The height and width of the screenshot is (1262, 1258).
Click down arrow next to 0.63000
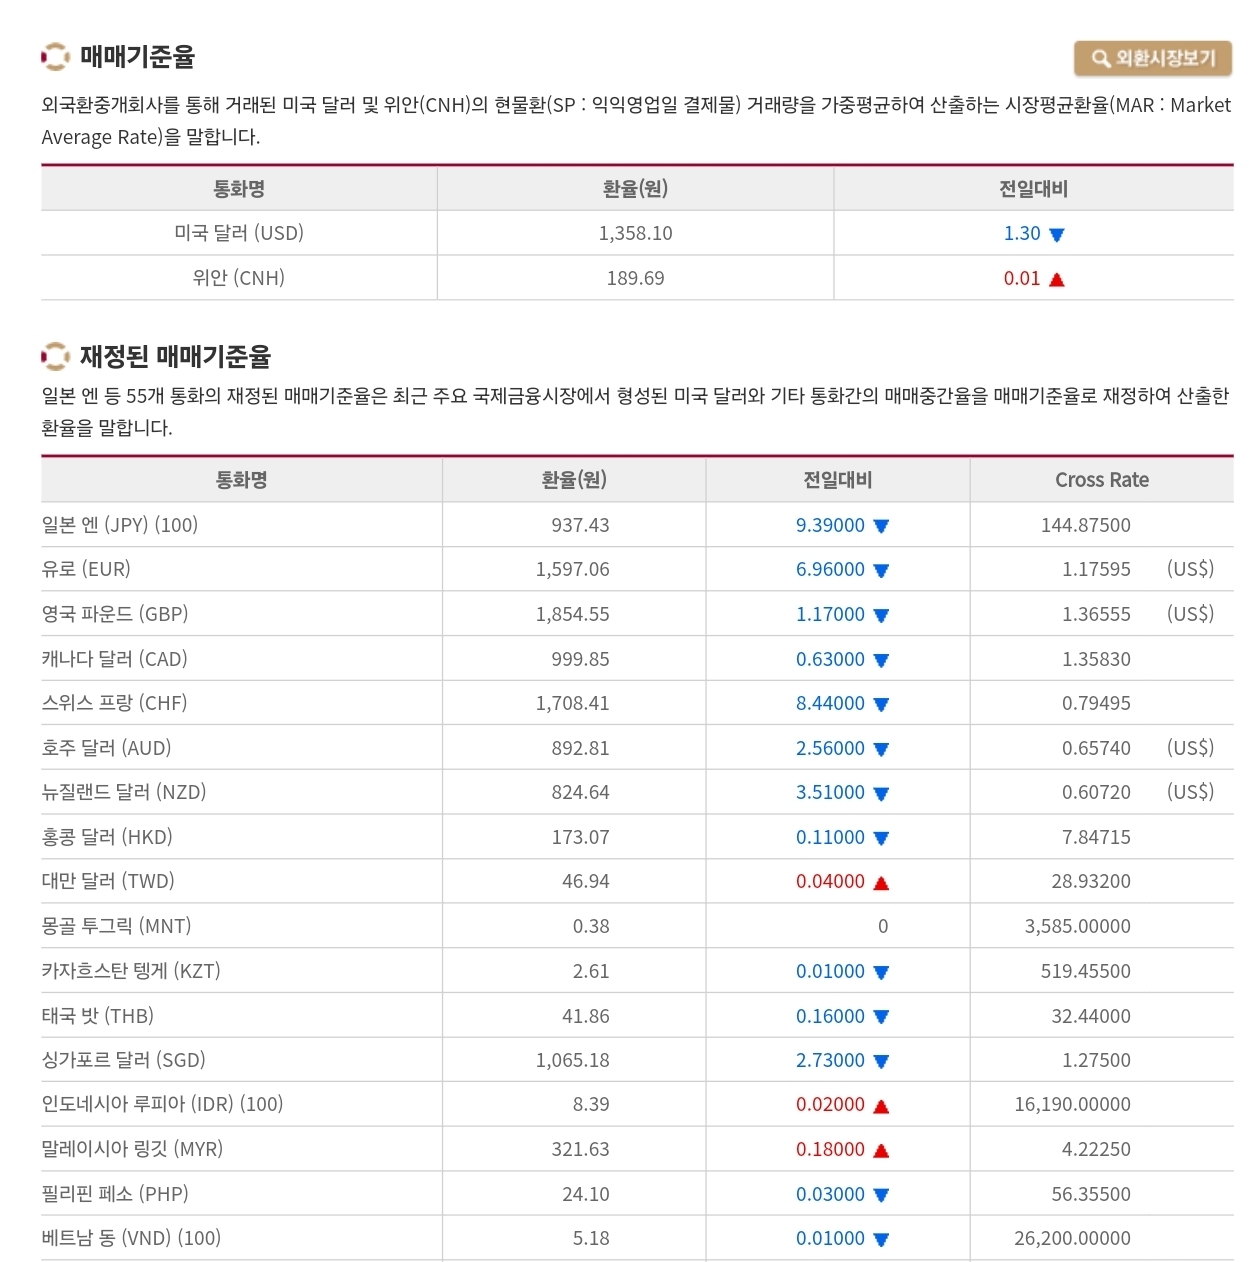click(x=881, y=660)
